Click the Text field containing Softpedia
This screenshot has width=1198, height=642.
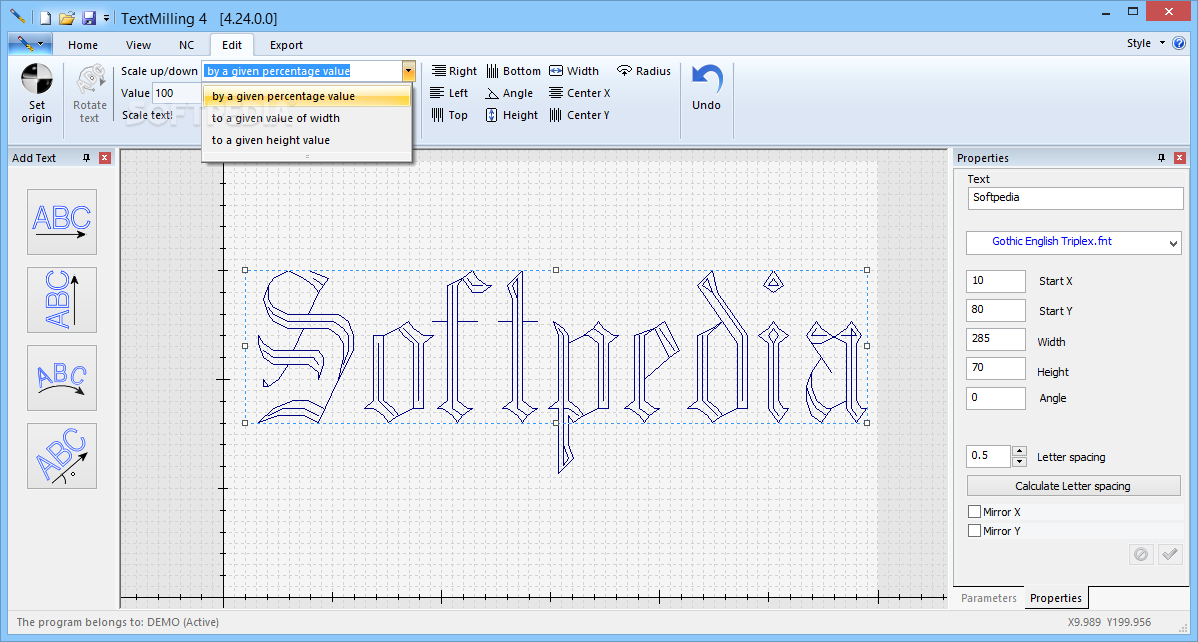point(1075,198)
